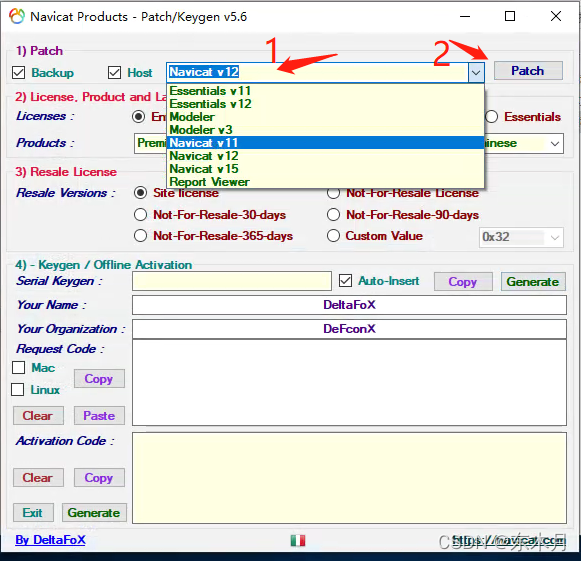Screen dimensions: 581x561
Task: Select the Custom Value radio option
Action: pos(333,236)
